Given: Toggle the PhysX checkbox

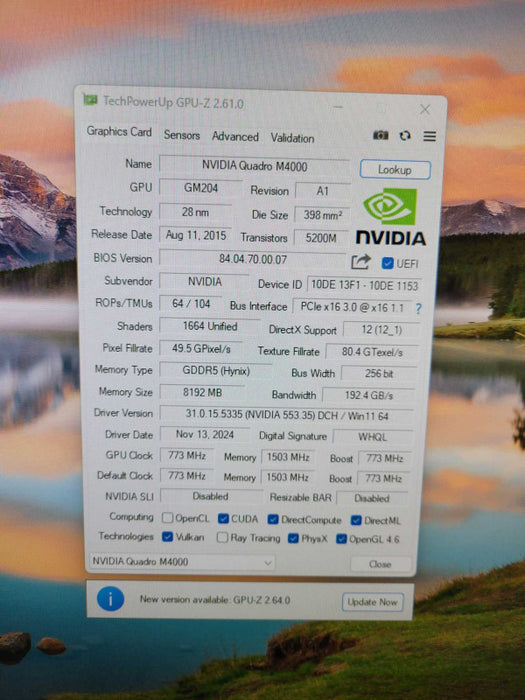Looking at the screenshot, I should point(293,538).
